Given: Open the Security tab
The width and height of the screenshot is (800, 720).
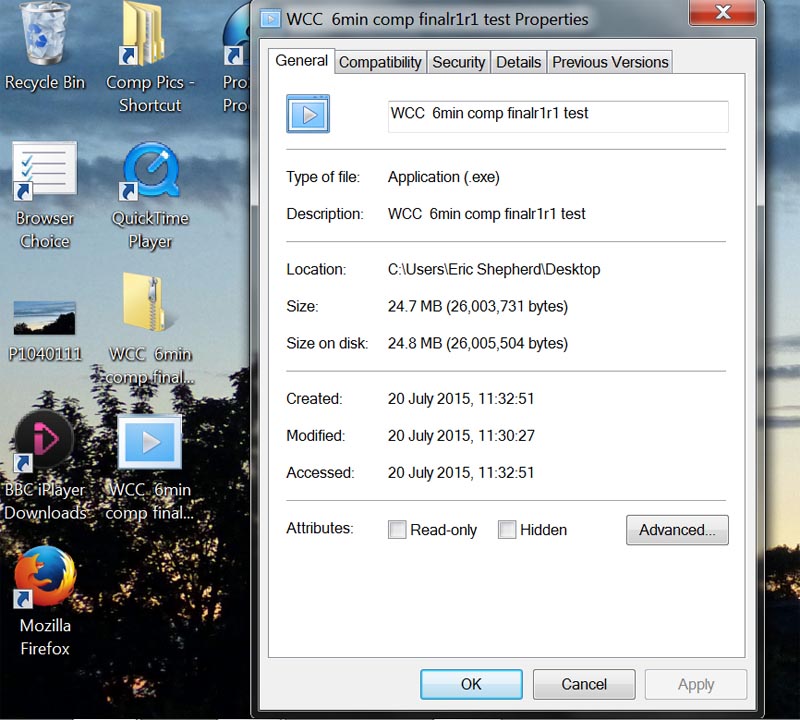Looking at the screenshot, I should tap(458, 62).
